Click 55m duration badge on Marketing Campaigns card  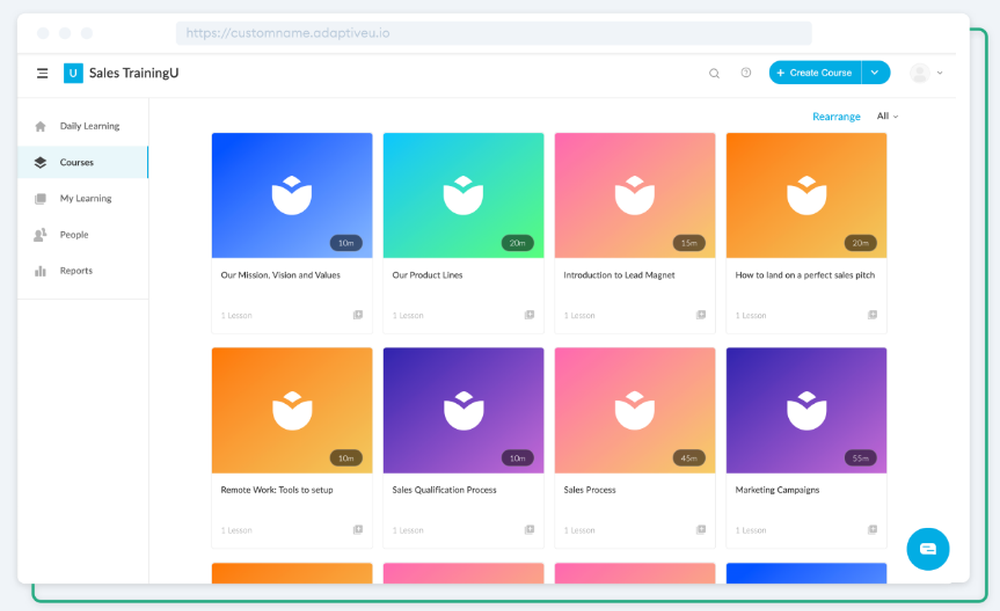pos(861,458)
